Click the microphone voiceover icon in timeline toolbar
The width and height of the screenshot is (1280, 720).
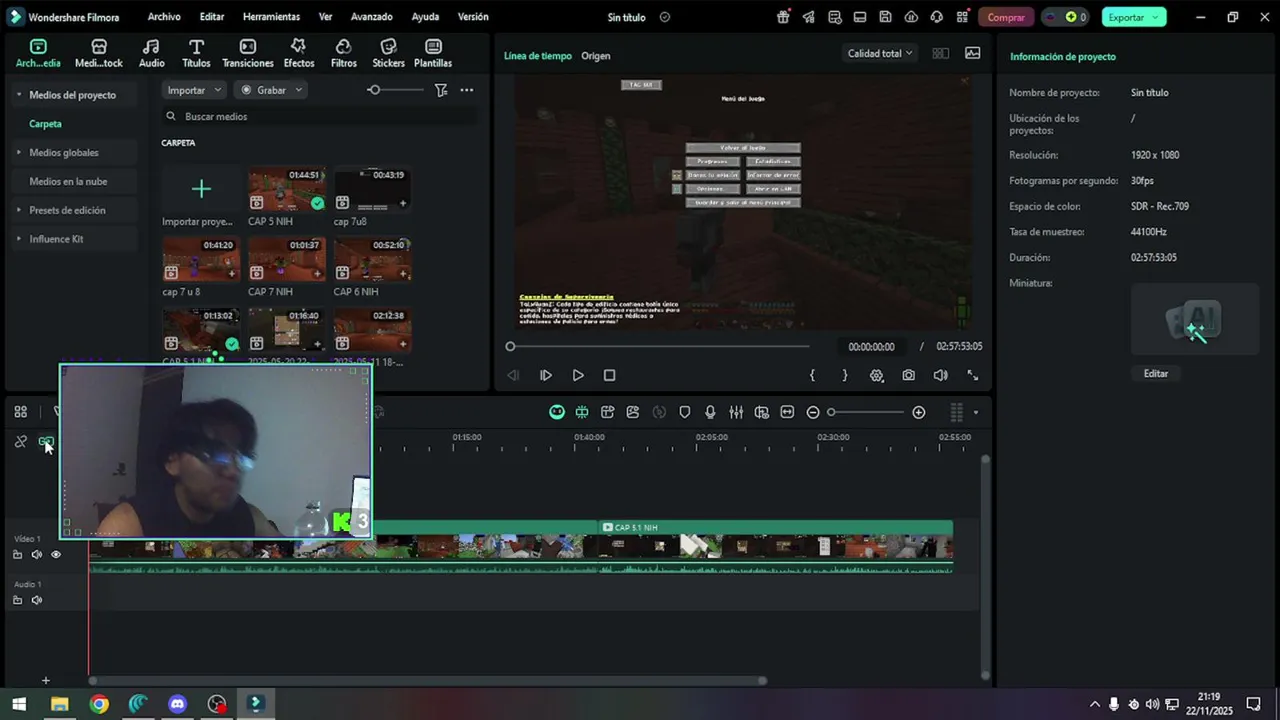(710, 412)
